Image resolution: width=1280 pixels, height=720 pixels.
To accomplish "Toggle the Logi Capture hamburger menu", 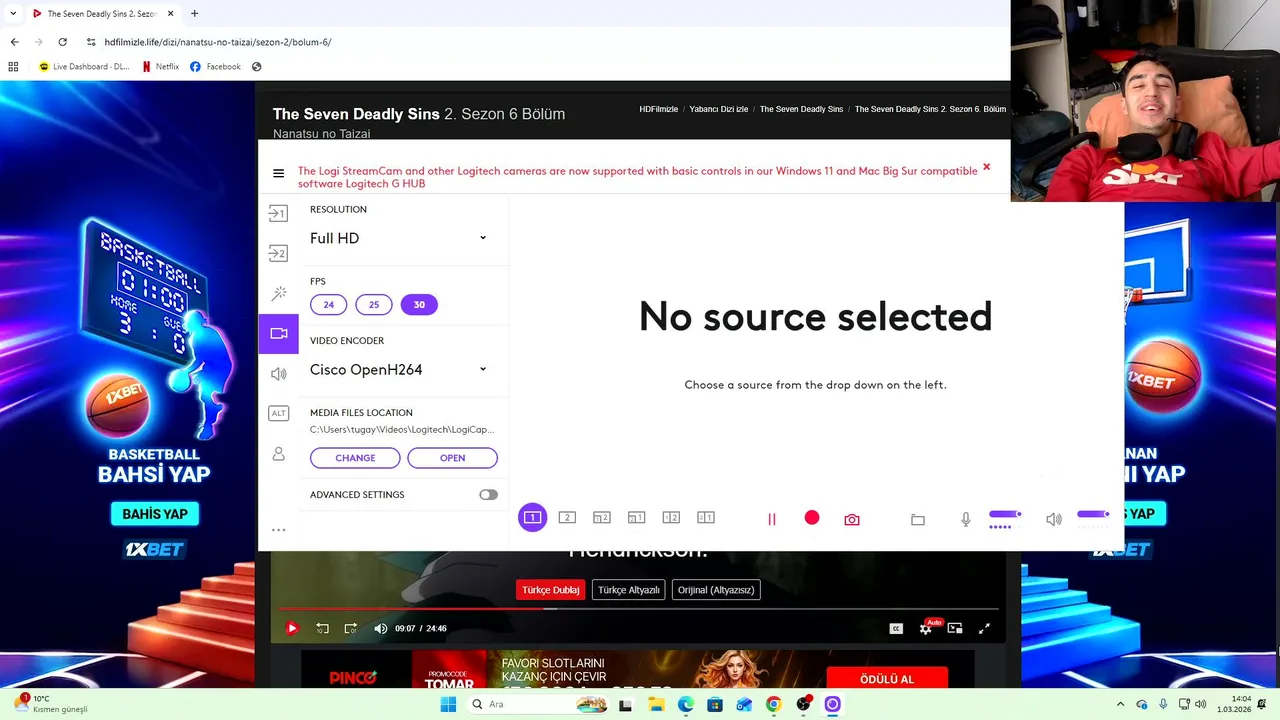I will point(278,173).
